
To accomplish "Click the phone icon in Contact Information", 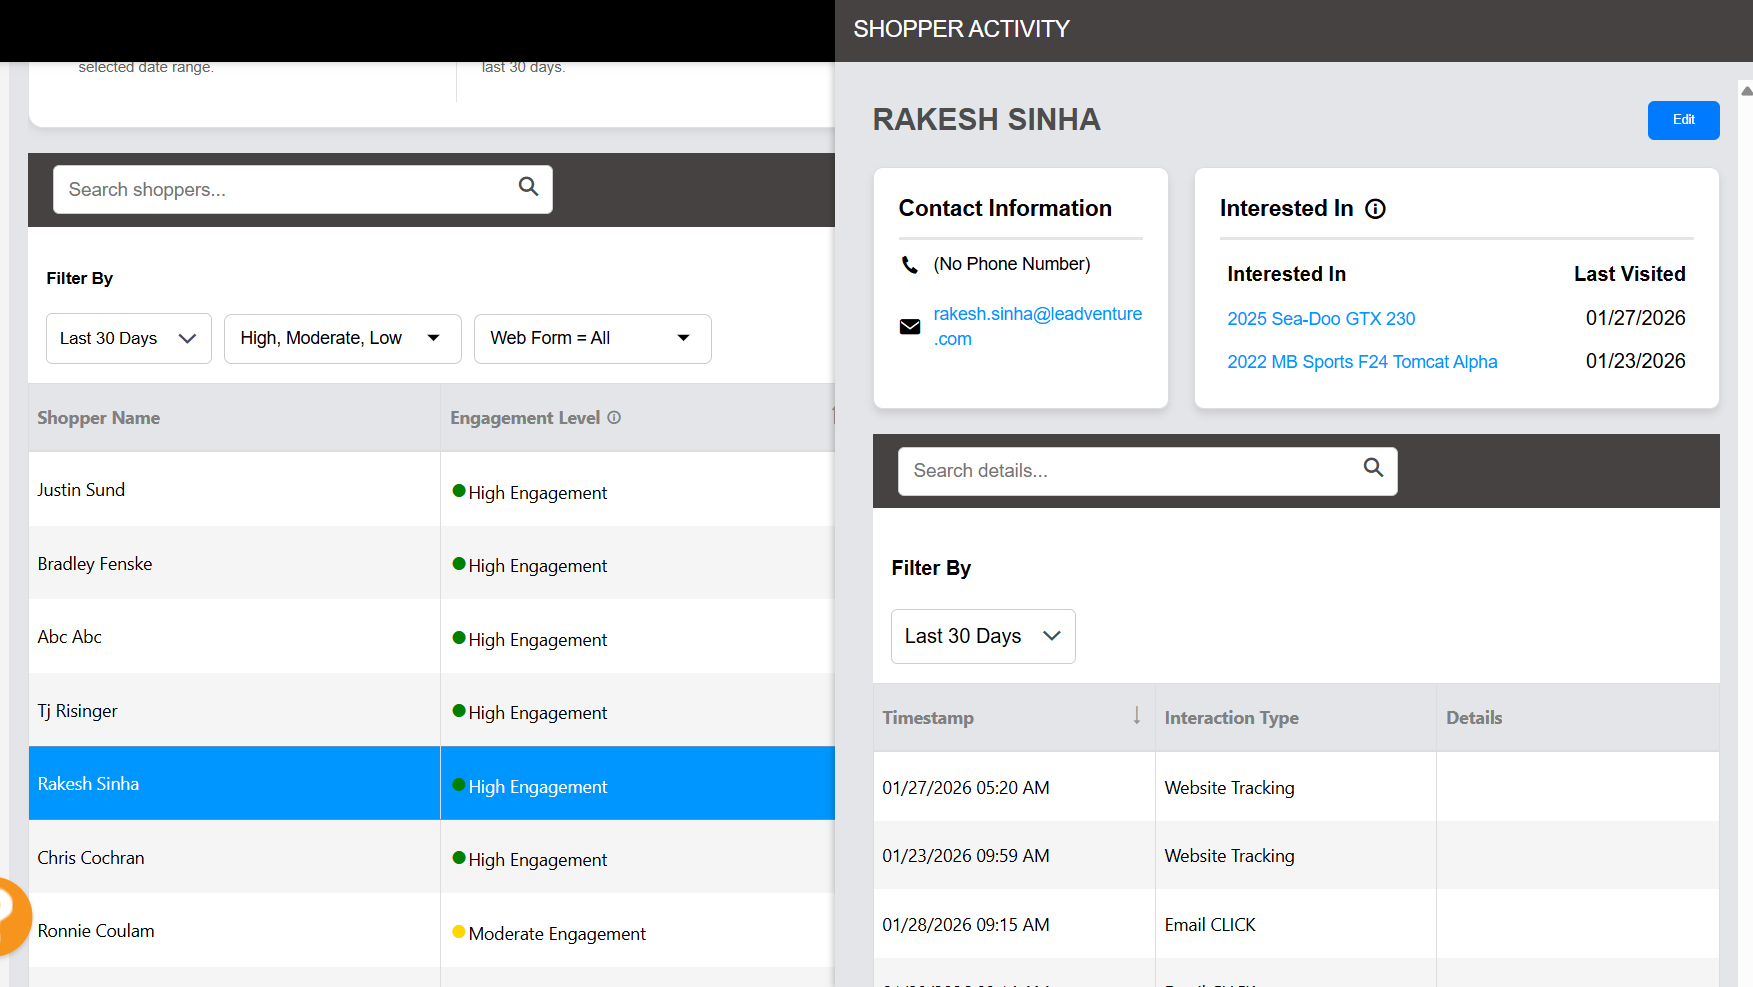I will pyautogui.click(x=909, y=265).
